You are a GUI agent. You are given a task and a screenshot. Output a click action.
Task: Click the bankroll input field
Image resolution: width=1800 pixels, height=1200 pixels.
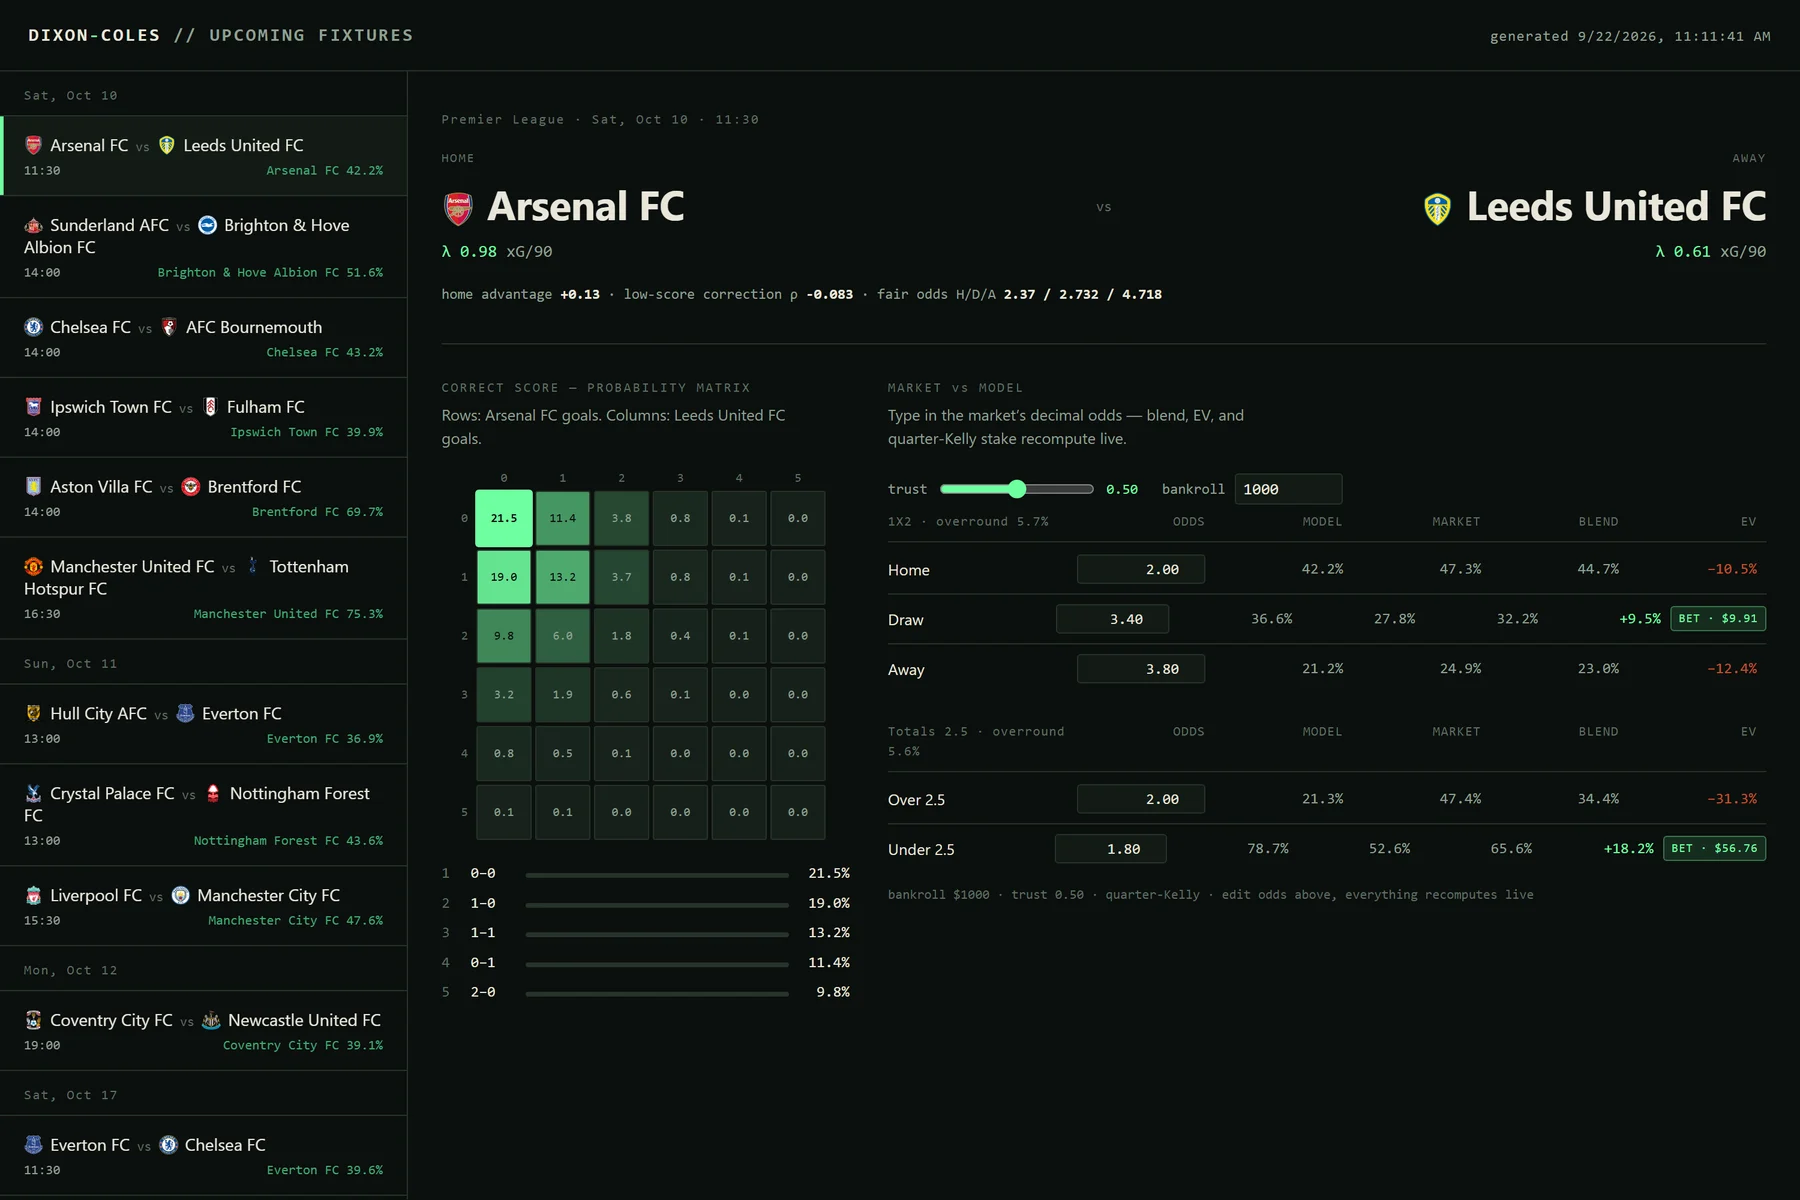click(1288, 489)
